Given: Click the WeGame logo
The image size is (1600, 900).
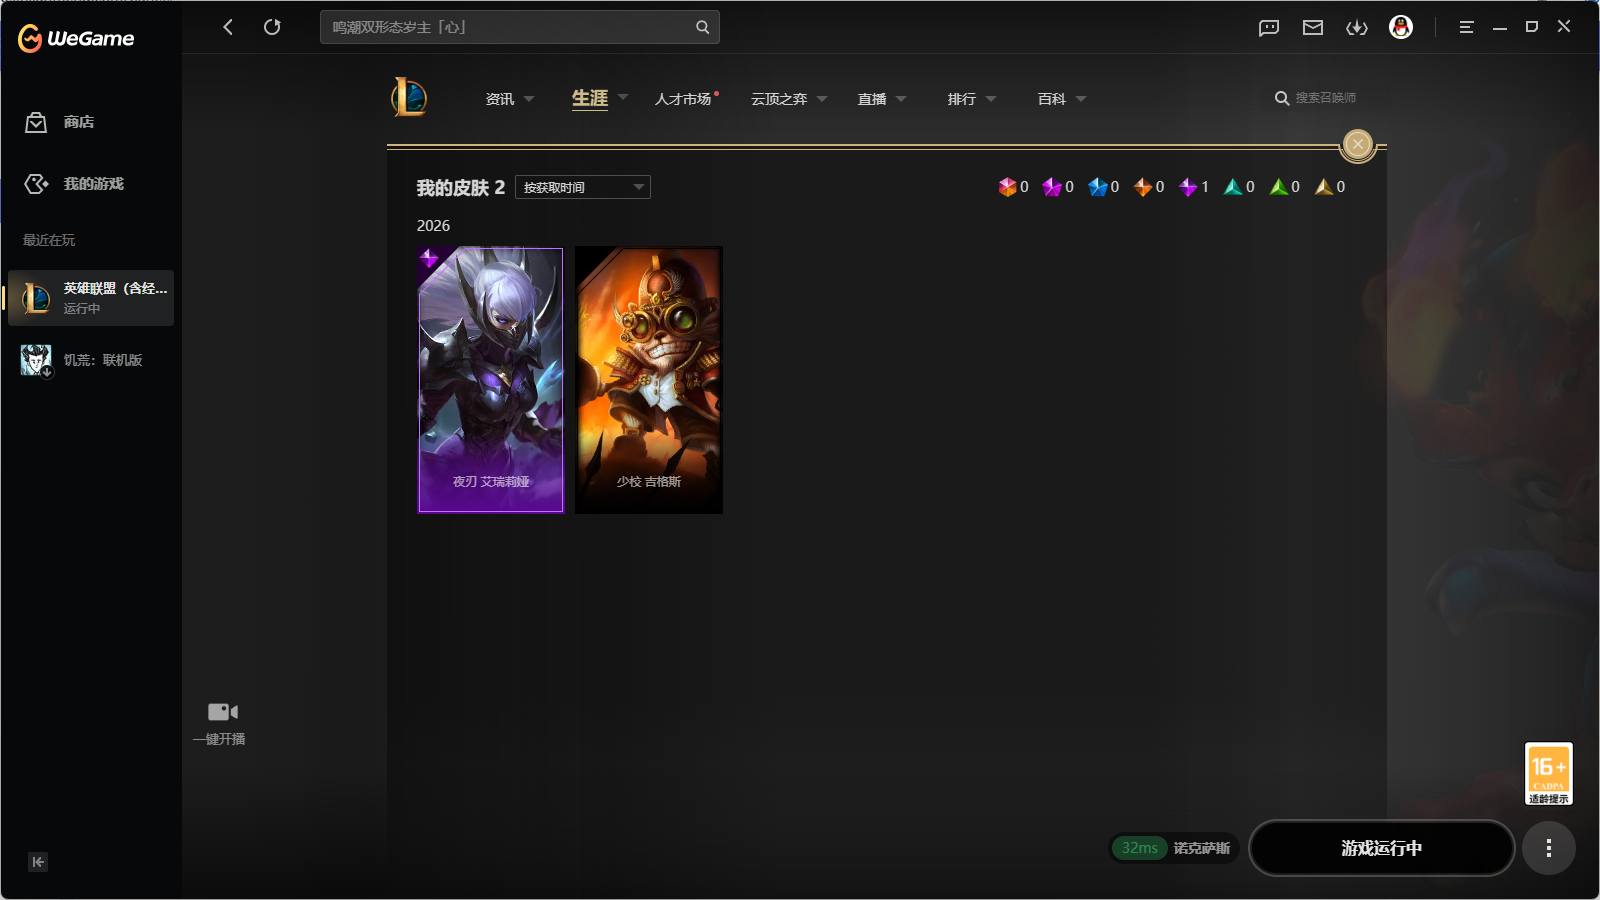Looking at the screenshot, I should point(76,38).
